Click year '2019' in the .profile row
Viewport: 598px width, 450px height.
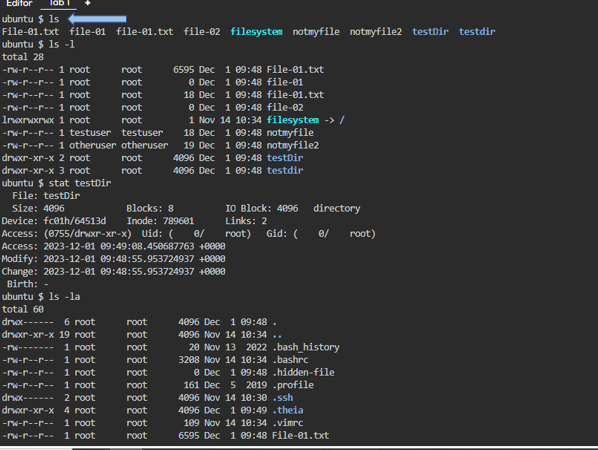[256, 385]
